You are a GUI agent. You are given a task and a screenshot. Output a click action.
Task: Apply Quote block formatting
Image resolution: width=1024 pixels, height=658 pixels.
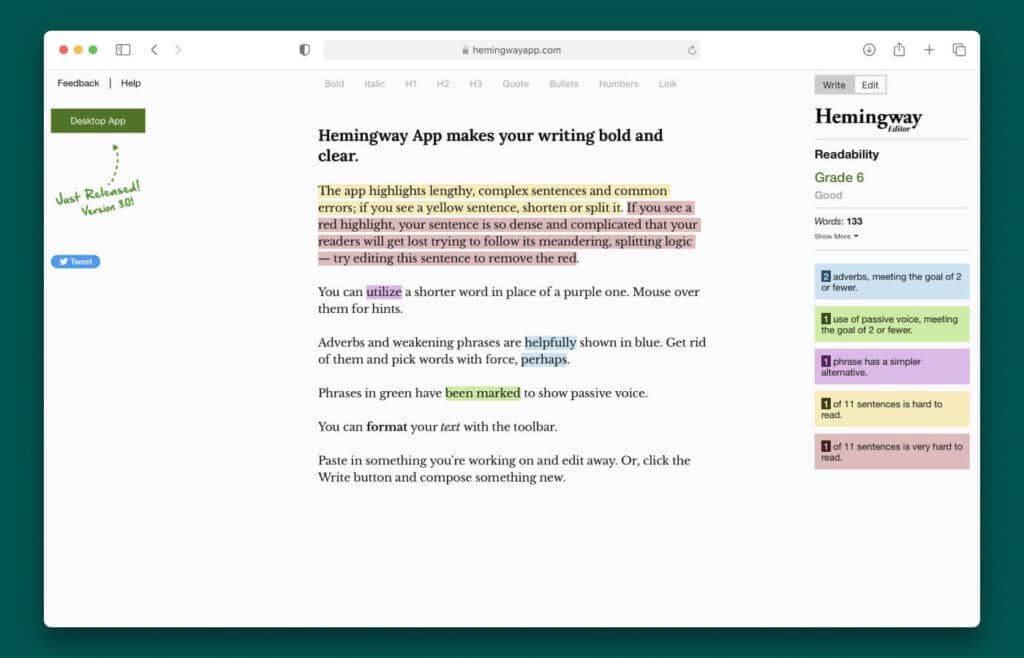(515, 84)
